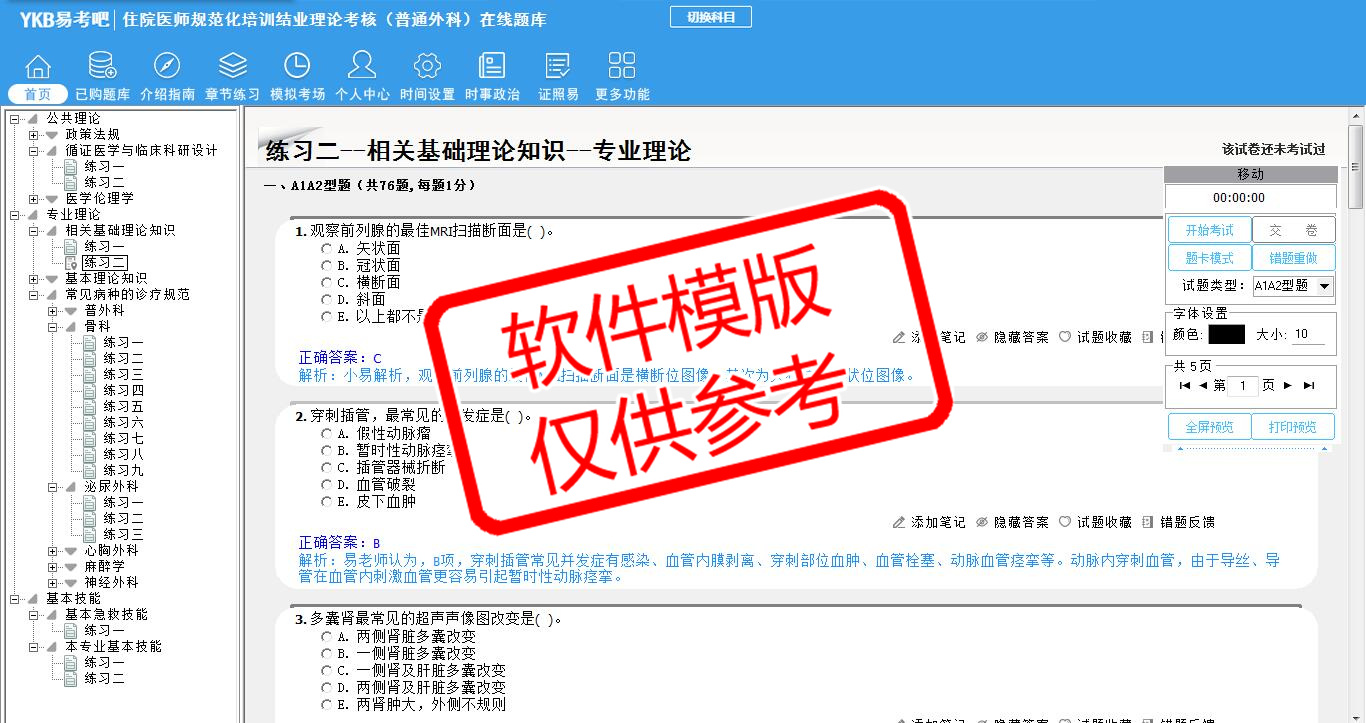Viewport: 1366px width, 723px height.
Task: Click the 介绍指南 compass icon
Action: 167,67
